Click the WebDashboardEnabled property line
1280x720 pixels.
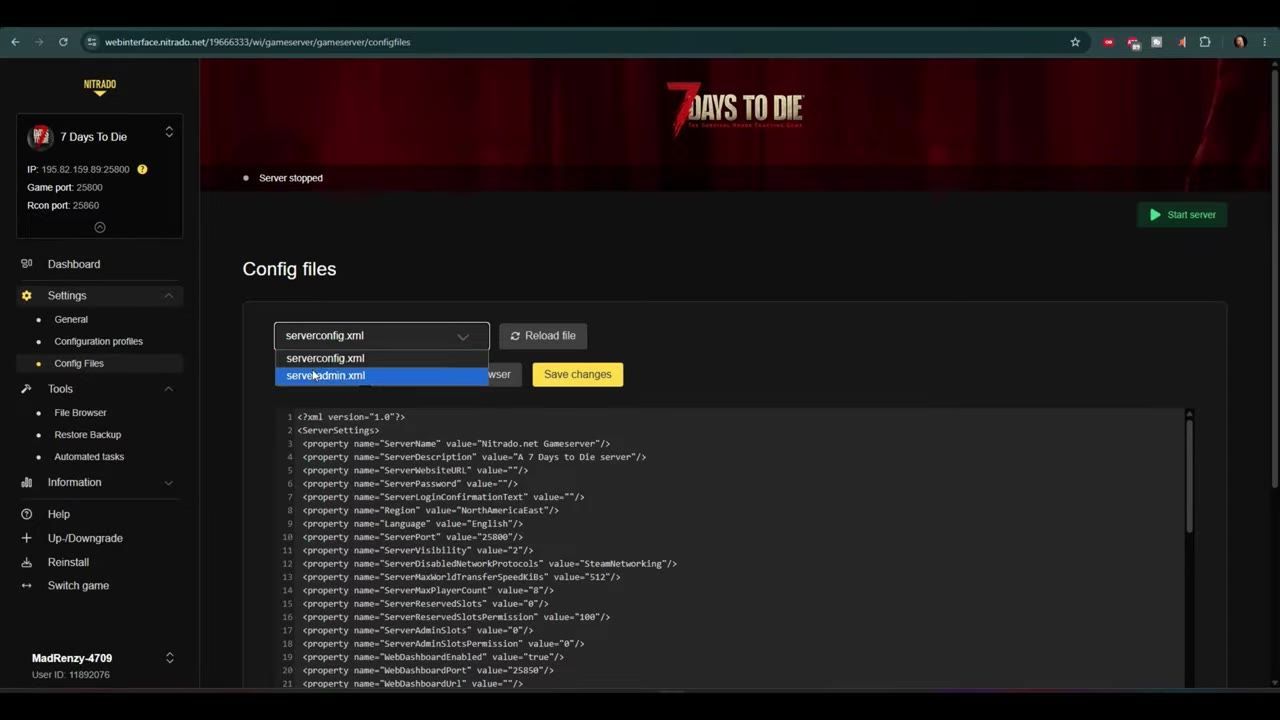[433, 657]
